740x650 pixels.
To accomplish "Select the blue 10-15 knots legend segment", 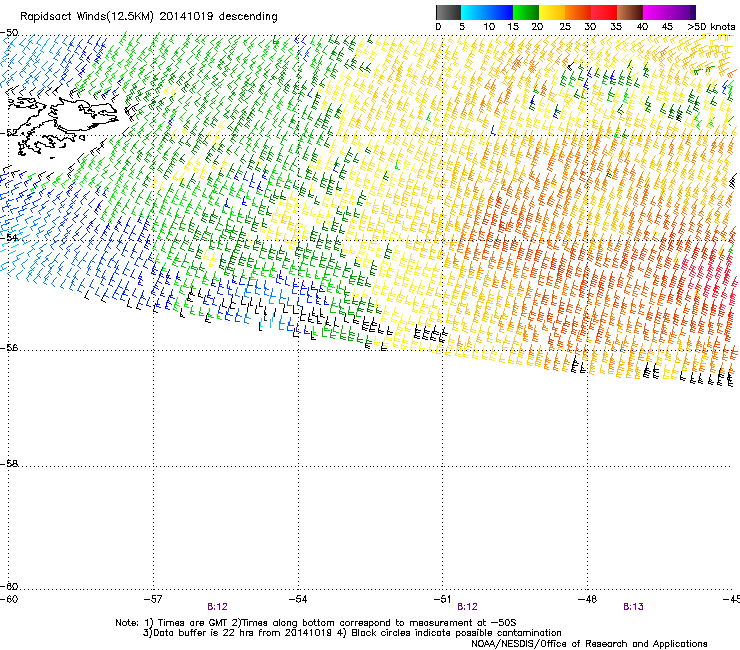I will (x=500, y=12).
